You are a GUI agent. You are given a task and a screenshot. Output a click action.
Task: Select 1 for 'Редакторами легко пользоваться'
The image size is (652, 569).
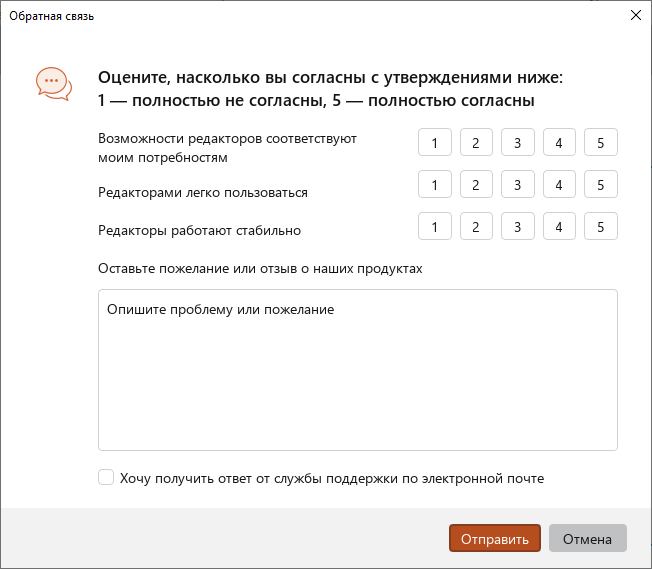click(x=435, y=184)
